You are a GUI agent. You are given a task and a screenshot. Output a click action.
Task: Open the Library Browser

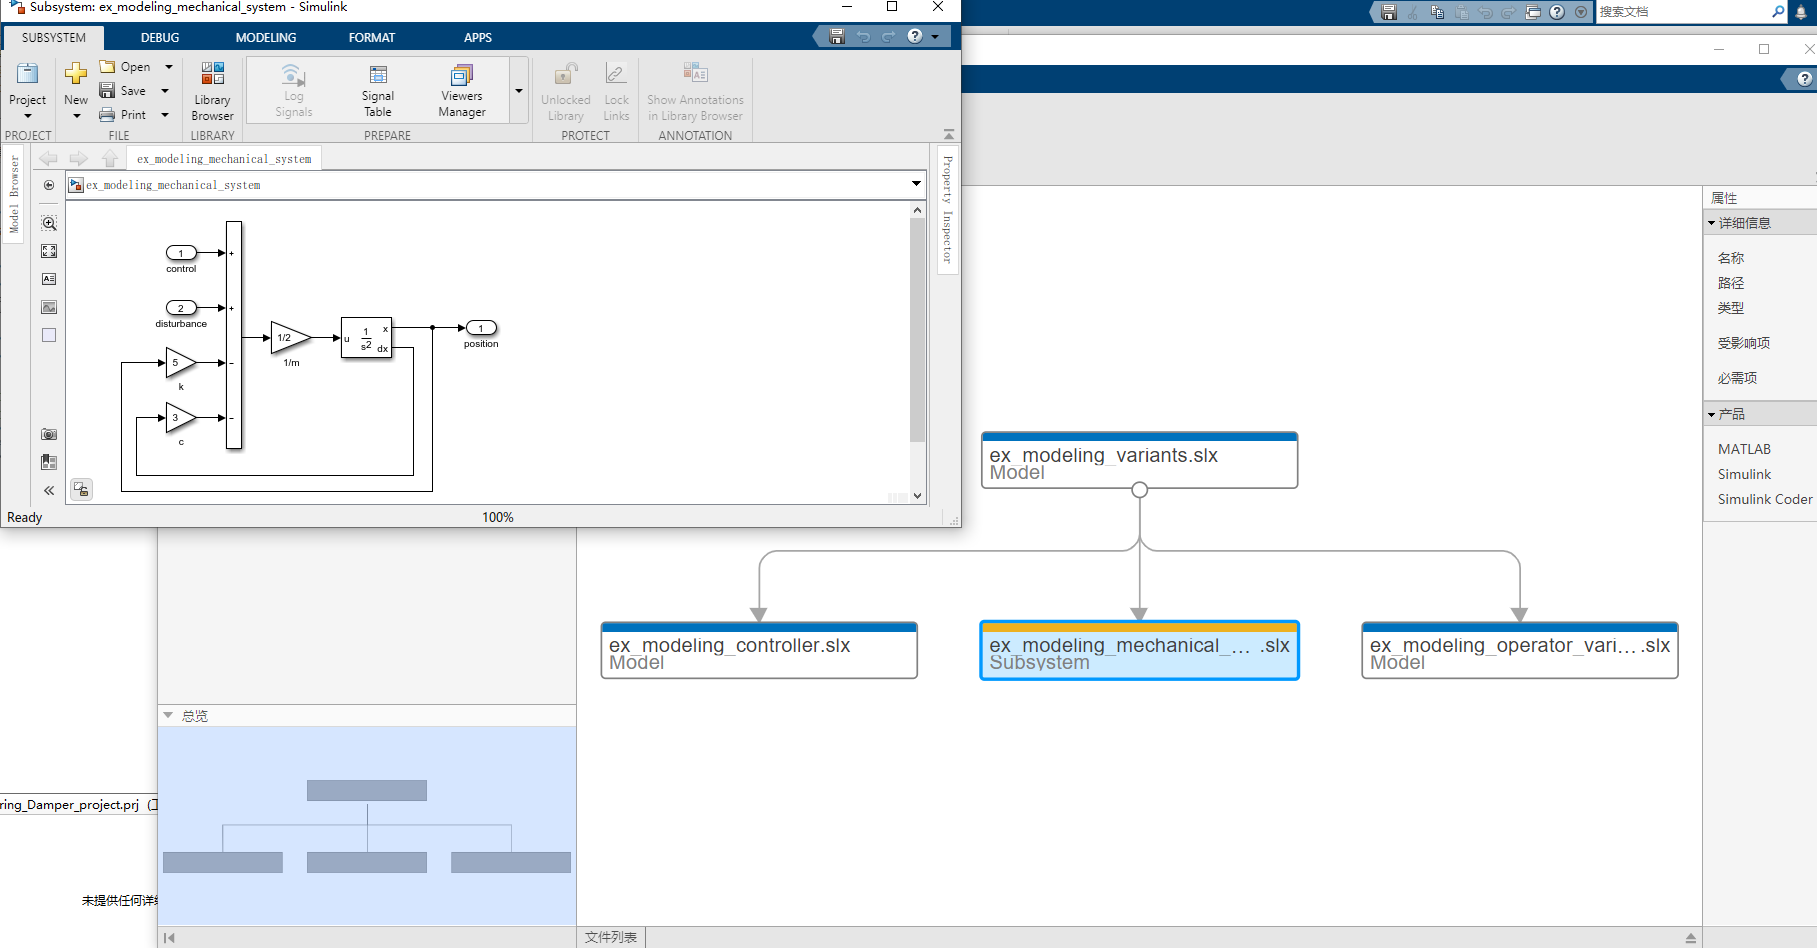click(212, 89)
